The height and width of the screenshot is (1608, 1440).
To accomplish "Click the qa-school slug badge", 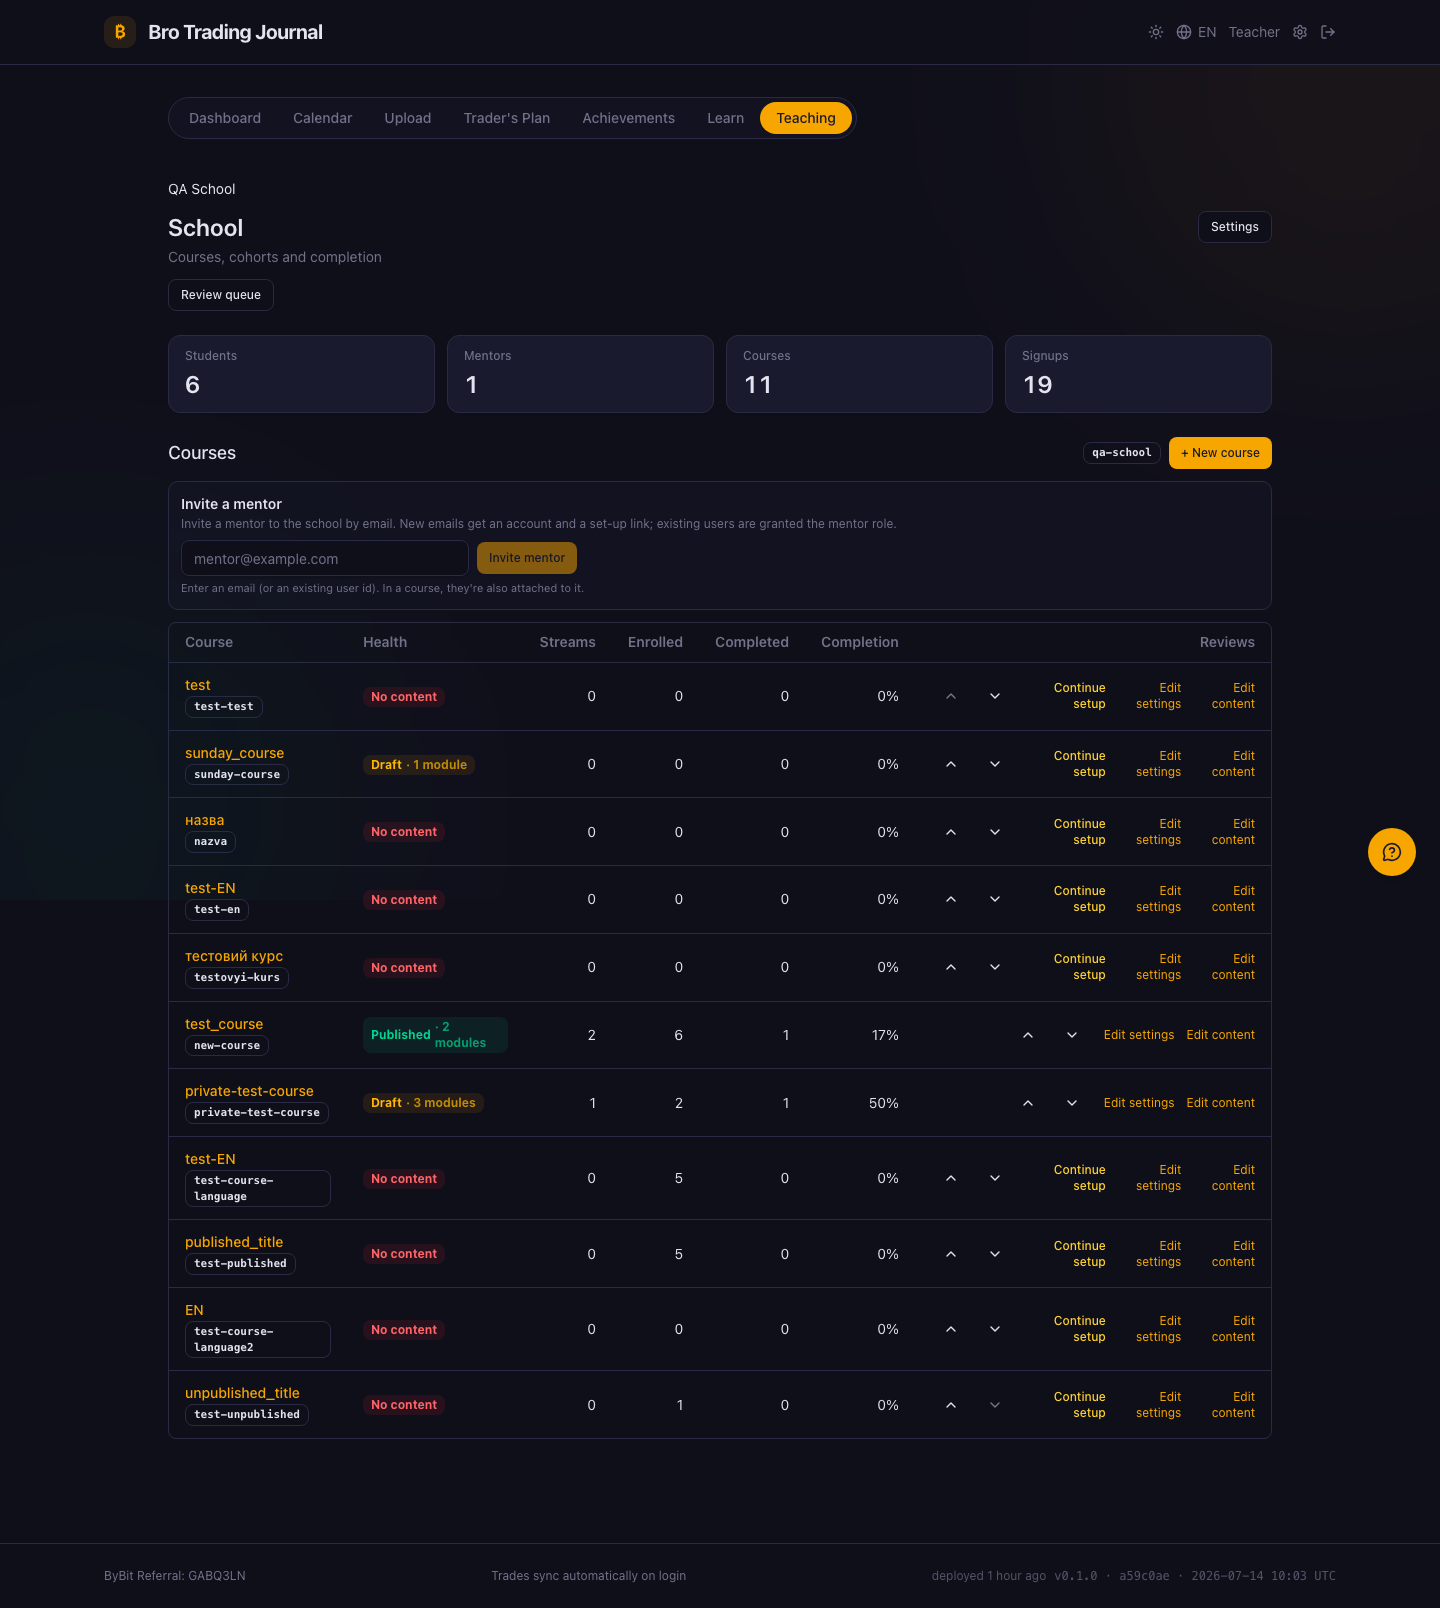I will click(1122, 453).
